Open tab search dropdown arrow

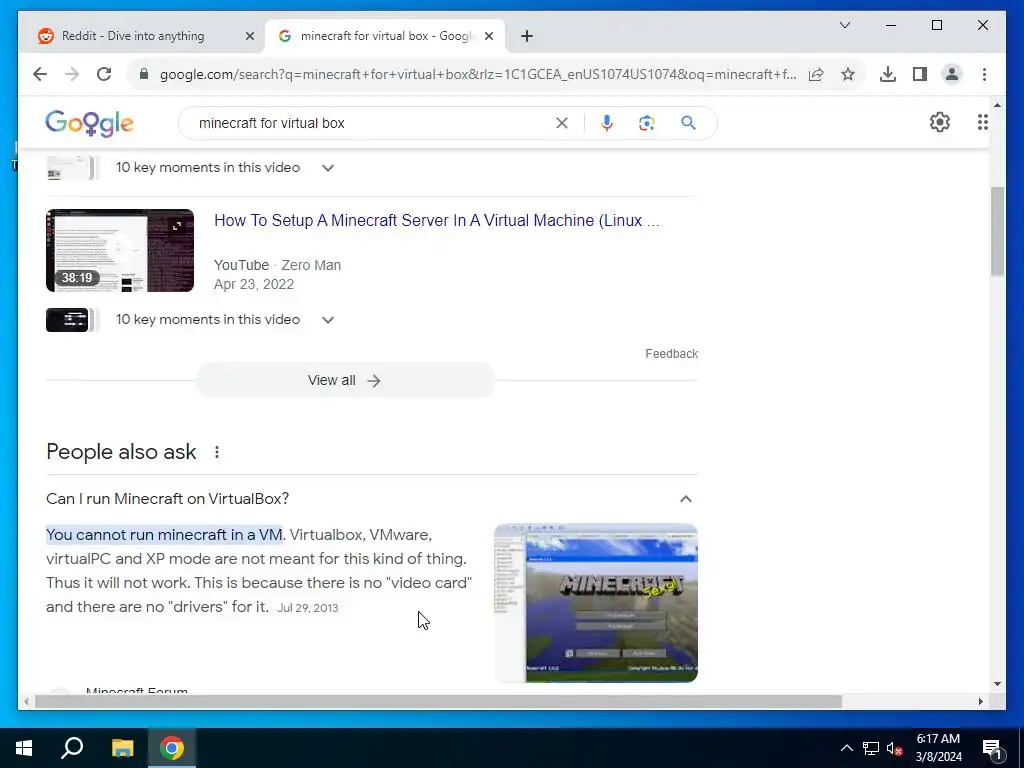pos(844,25)
